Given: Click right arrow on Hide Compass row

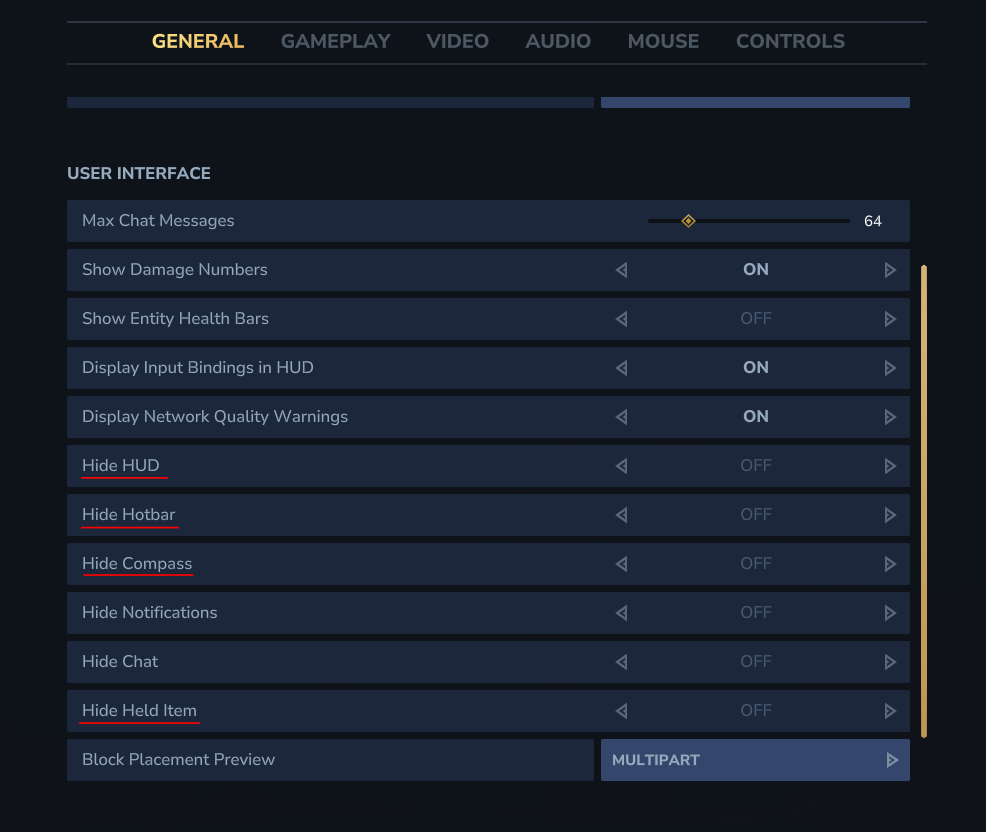Looking at the screenshot, I should [890, 564].
